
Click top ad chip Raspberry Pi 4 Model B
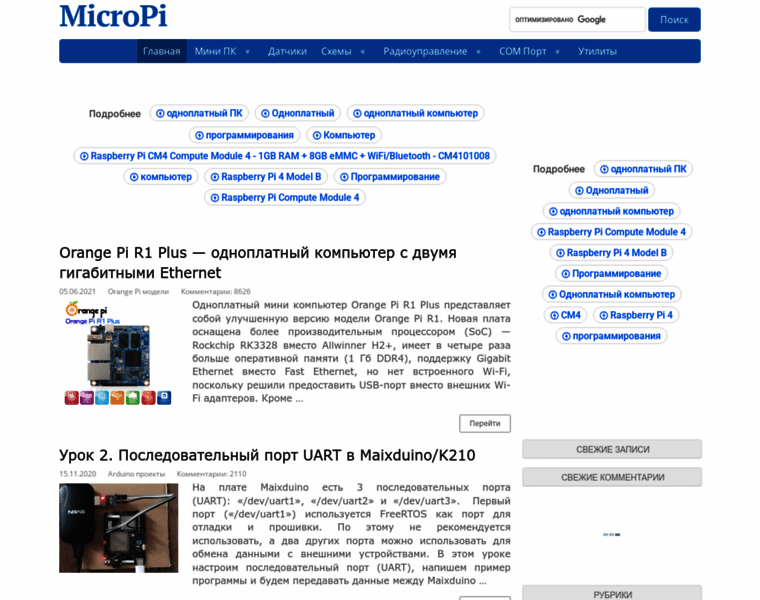pyautogui.click(x=266, y=177)
